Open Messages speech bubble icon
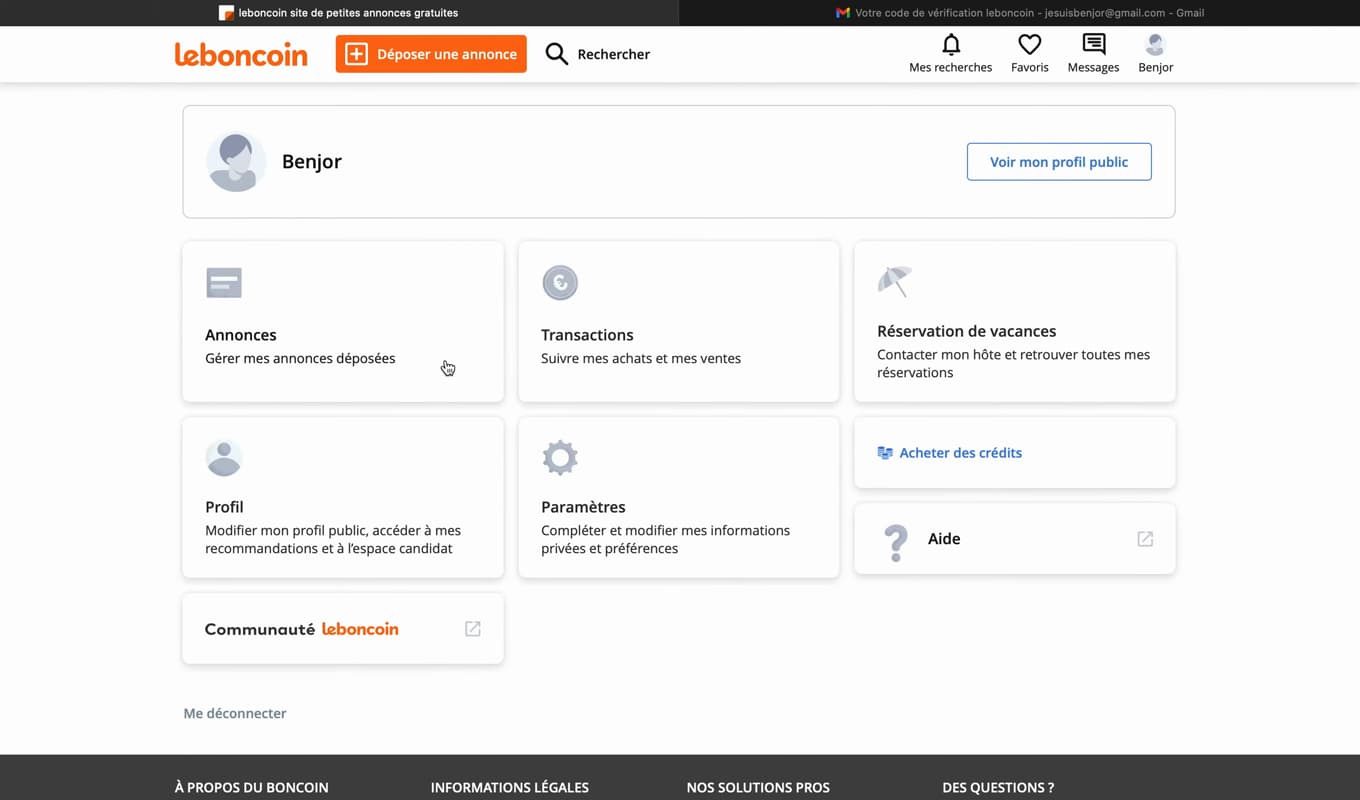This screenshot has height=800, width=1360. pyautogui.click(x=1094, y=44)
